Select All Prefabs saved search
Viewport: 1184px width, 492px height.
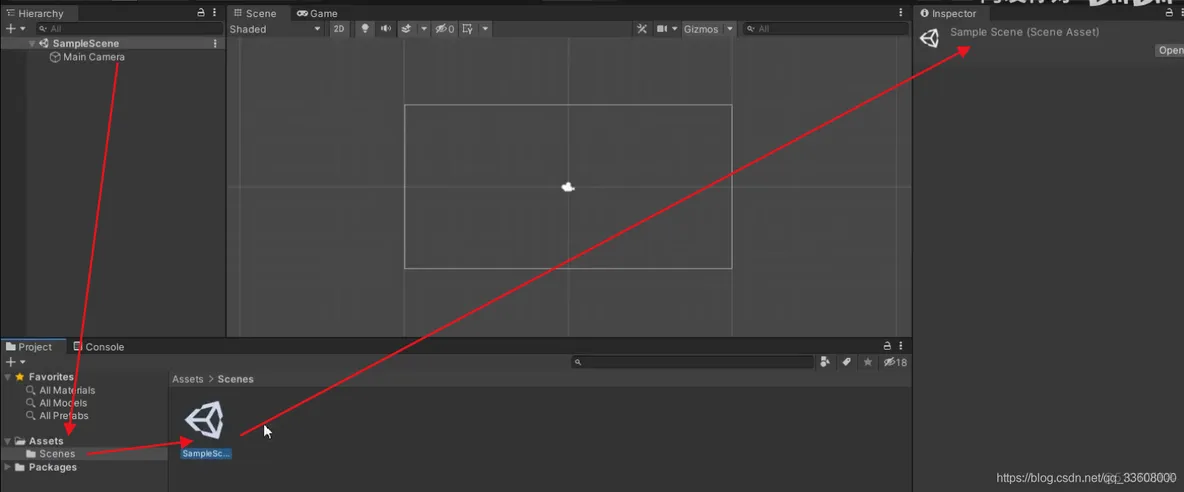pyautogui.click(x=63, y=416)
